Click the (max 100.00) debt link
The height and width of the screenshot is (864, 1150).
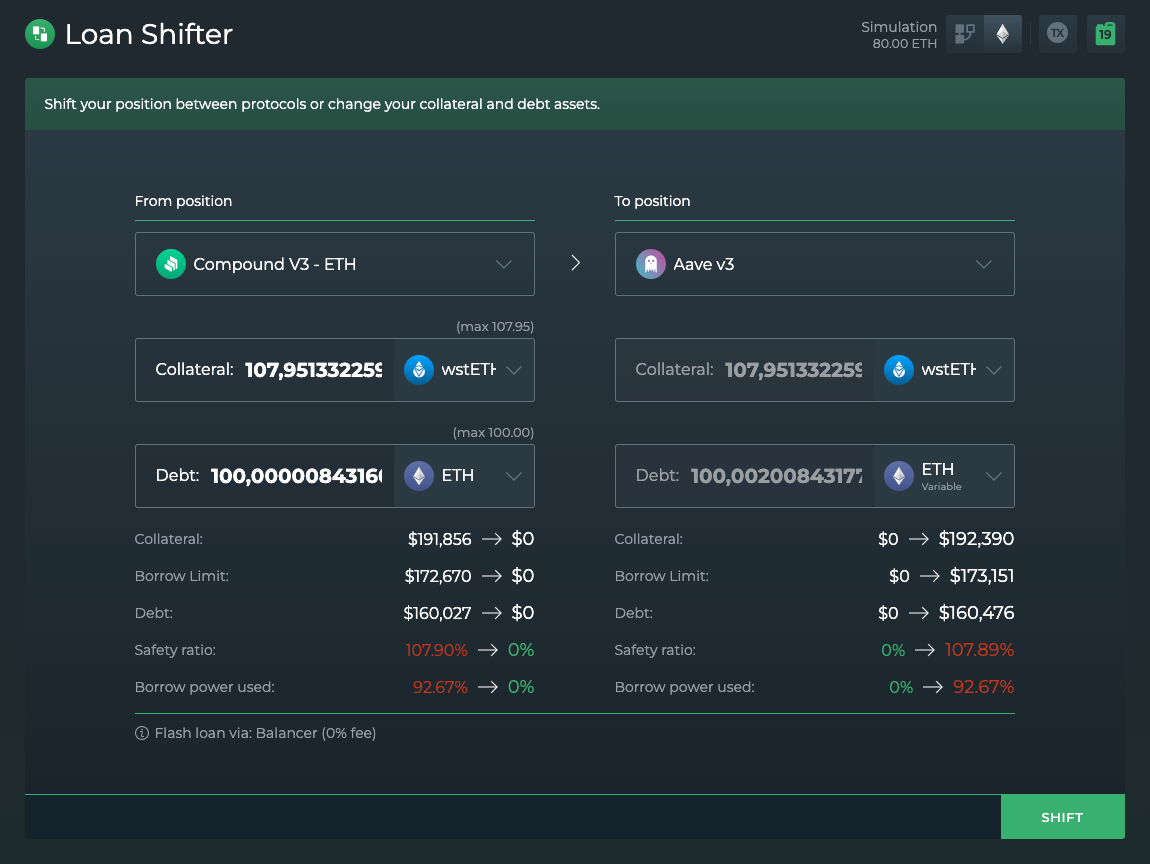point(494,432)
